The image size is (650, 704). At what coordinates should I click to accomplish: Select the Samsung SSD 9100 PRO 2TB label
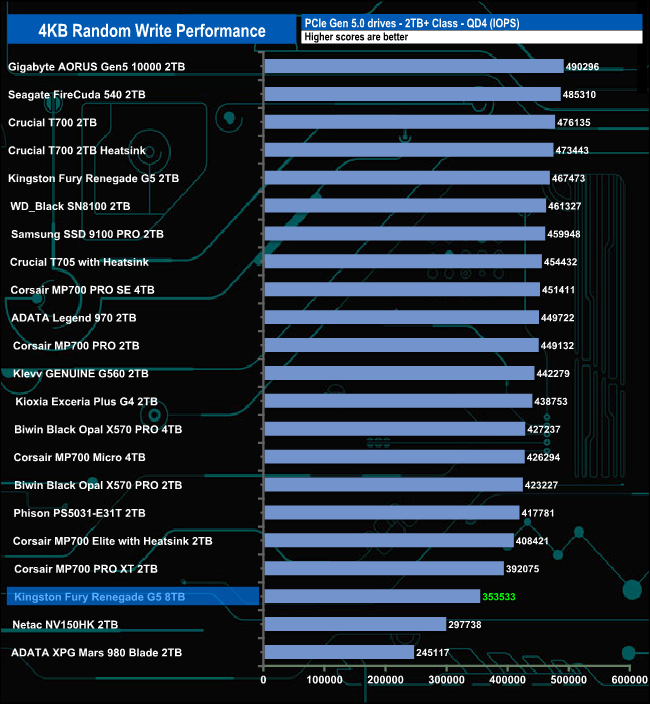[87, 234]
